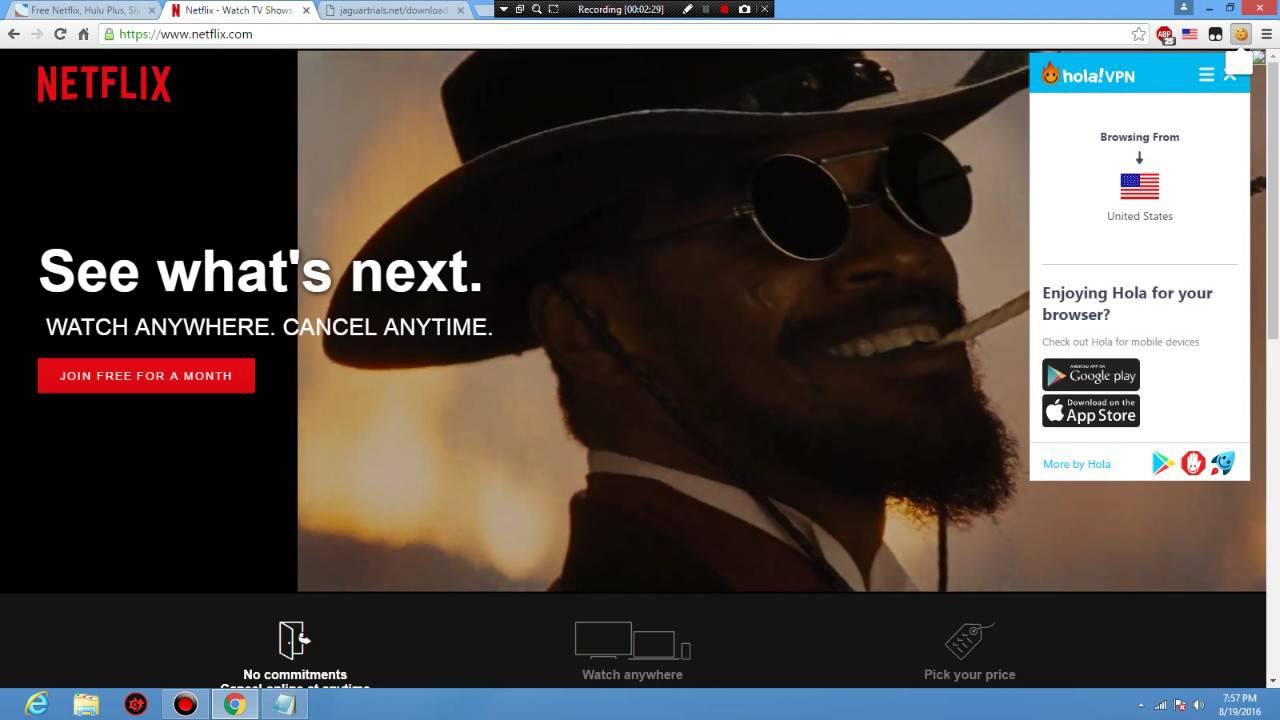
Task: Launch Internet Explorer from taskbar
Action: coord(37,704)
